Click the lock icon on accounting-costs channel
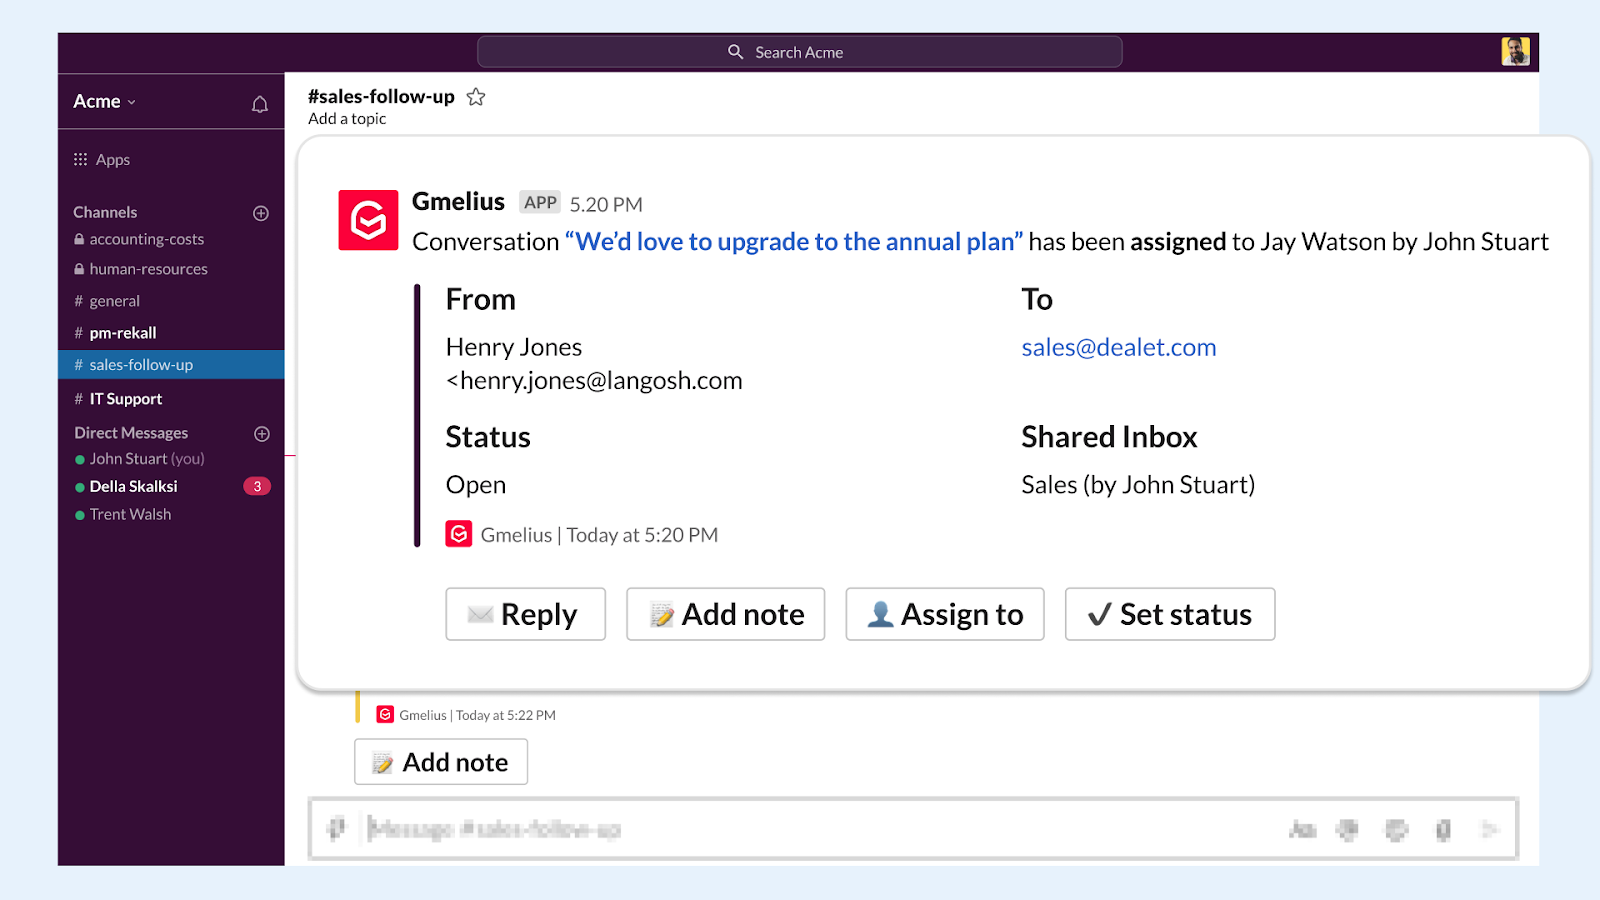The image size is (1600, 900). (79, 239)
